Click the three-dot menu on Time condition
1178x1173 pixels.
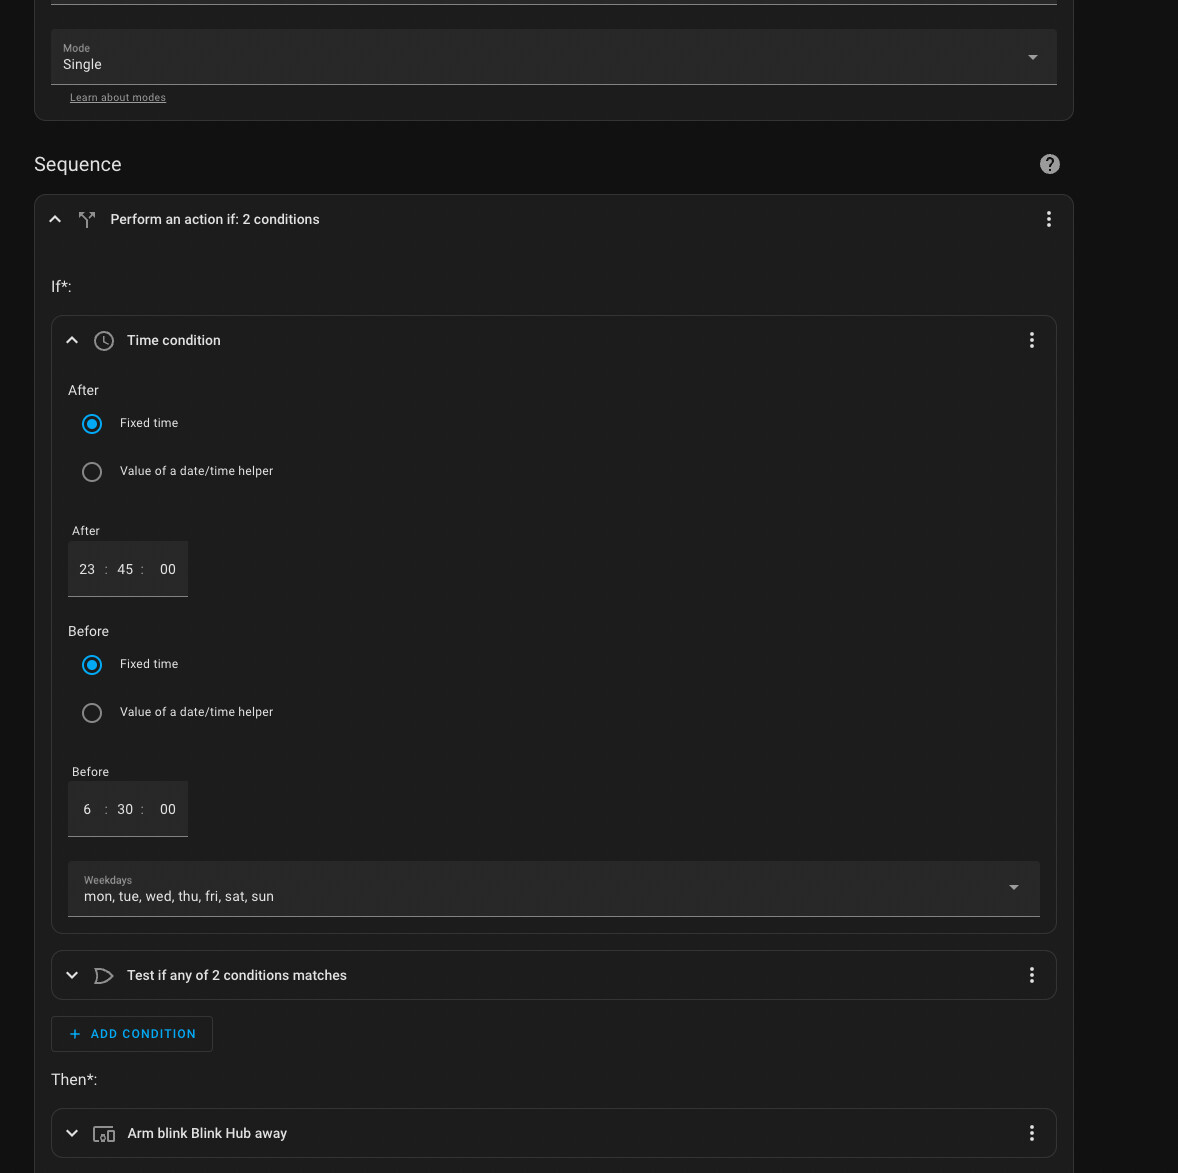(x=1031, y=340)
